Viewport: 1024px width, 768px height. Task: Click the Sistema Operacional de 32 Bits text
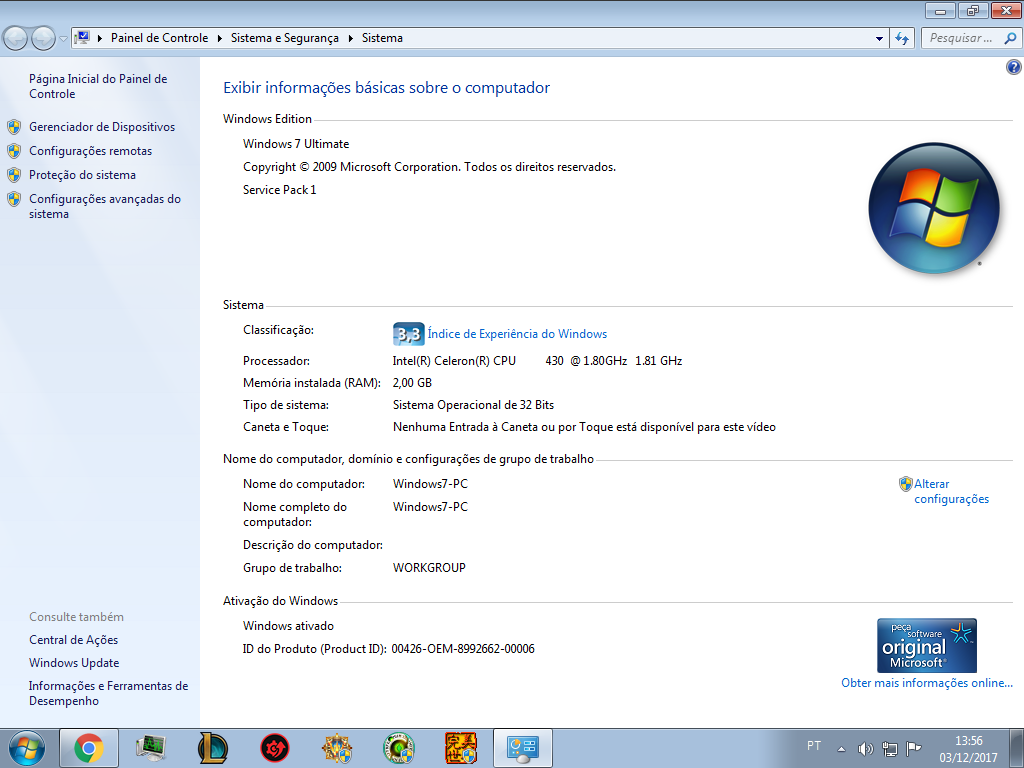pos(473,405)
